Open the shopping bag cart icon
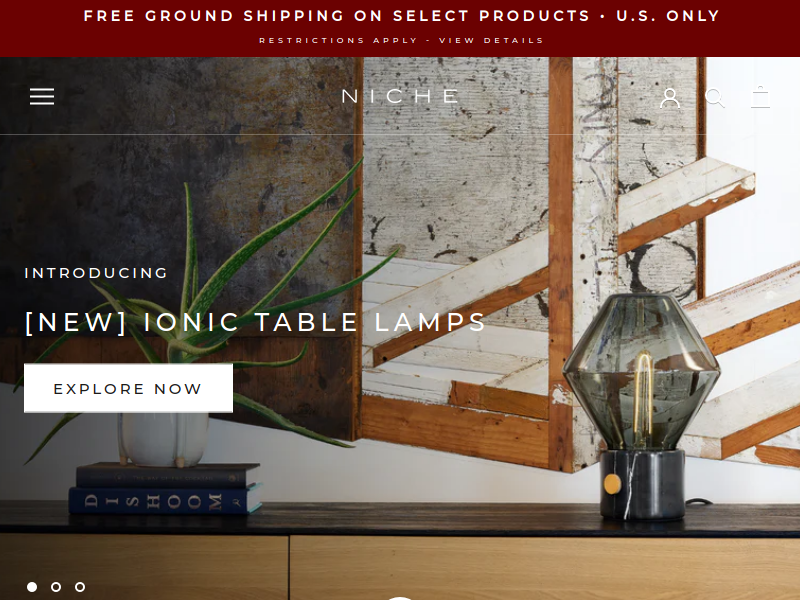800x600 pixels. 760,97
